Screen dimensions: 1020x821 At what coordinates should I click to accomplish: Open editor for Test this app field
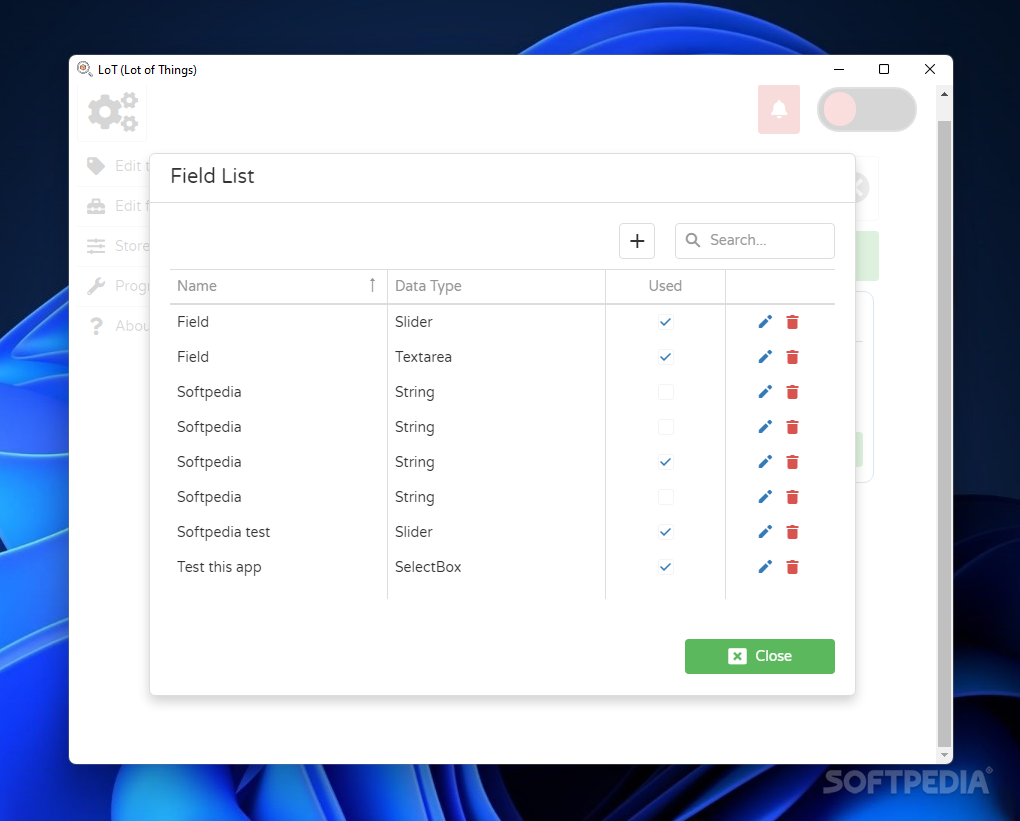point(765,567)
